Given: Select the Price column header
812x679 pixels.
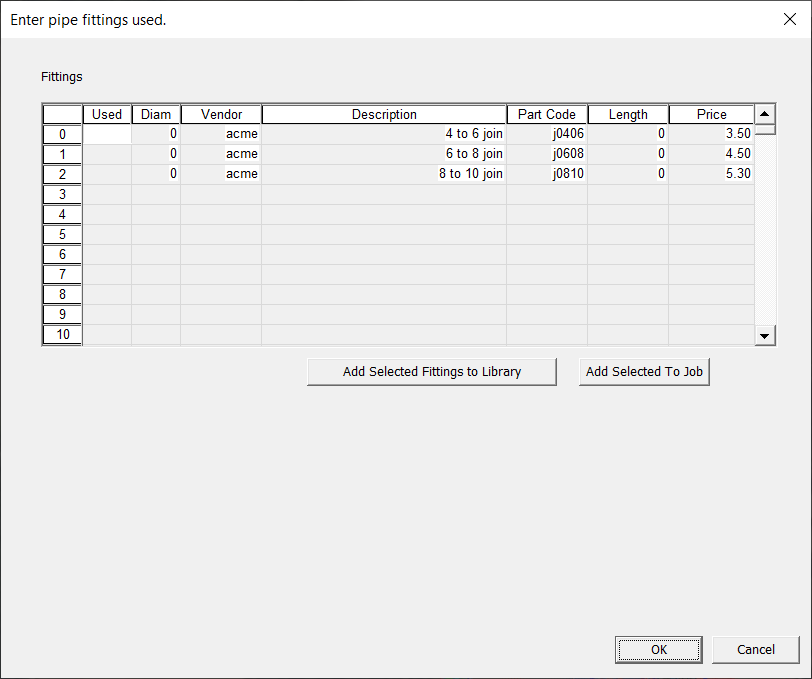Looking at the screenshot, I should 711,115.
